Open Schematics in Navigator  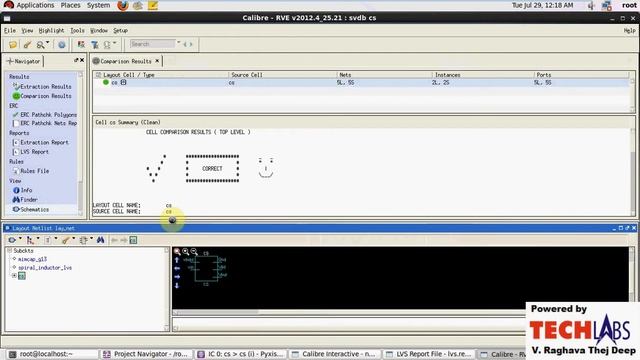[x=31, y=209]
